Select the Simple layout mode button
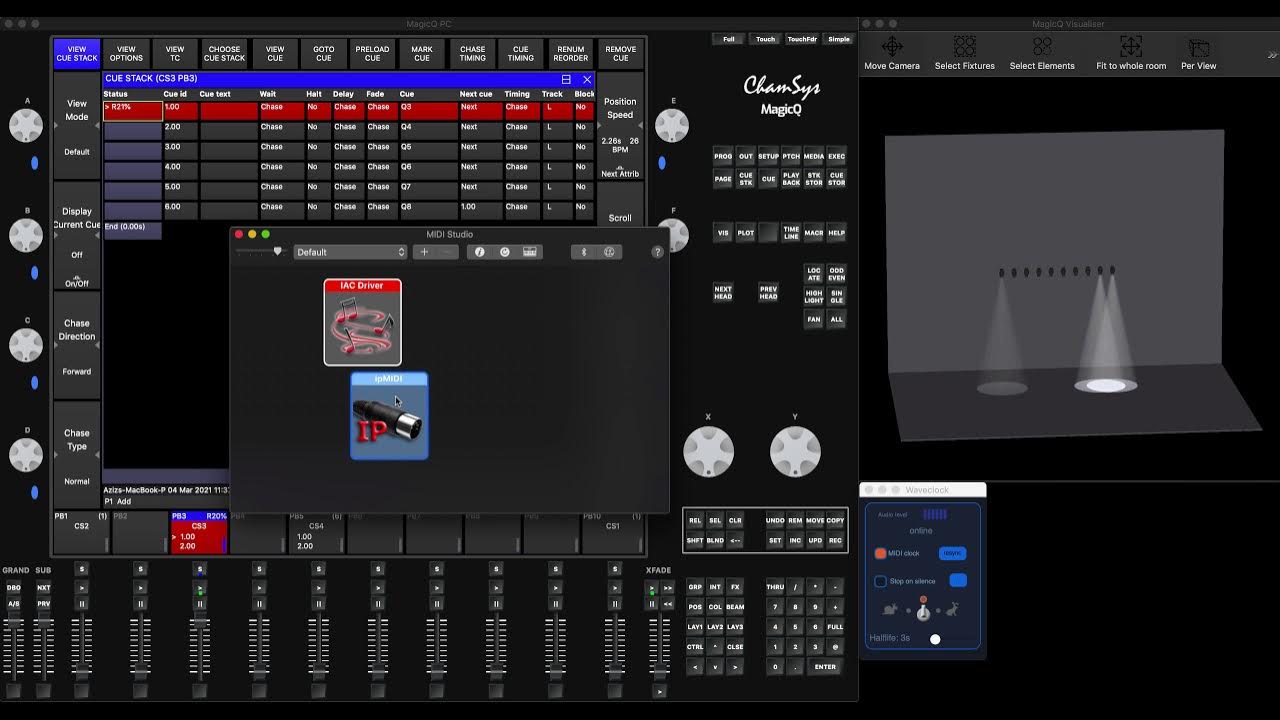Screen dimensions: 1280x720 pos(839,39)
